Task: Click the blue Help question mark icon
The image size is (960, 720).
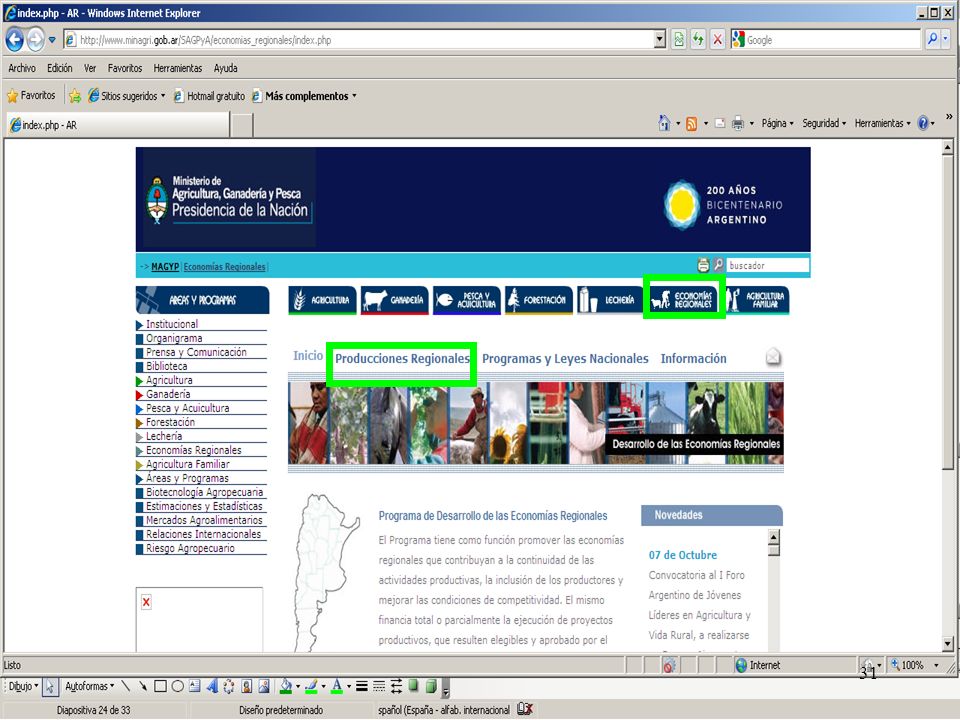Action: pos(923,123)
